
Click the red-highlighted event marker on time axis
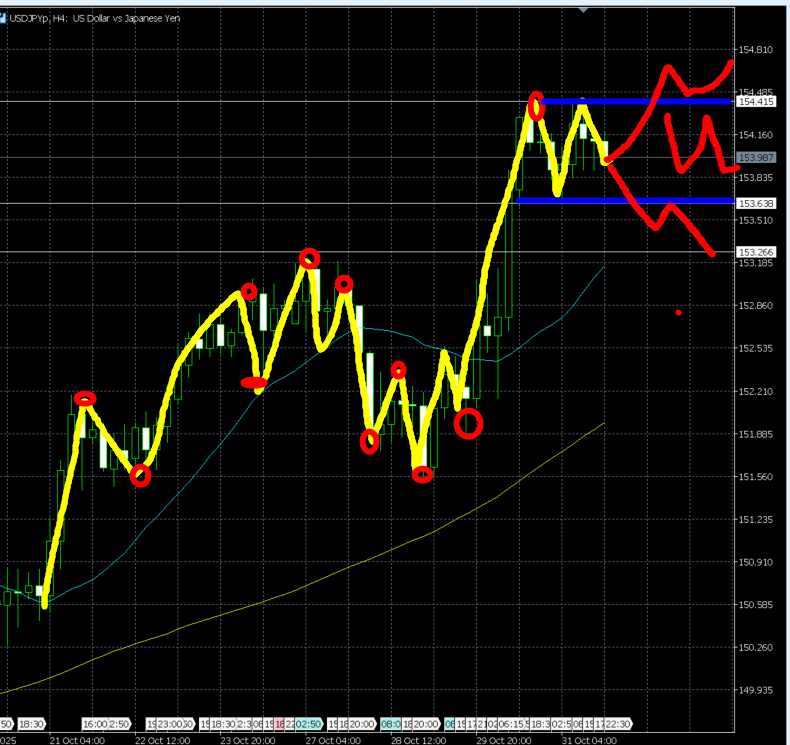click(x=280, y=723)
